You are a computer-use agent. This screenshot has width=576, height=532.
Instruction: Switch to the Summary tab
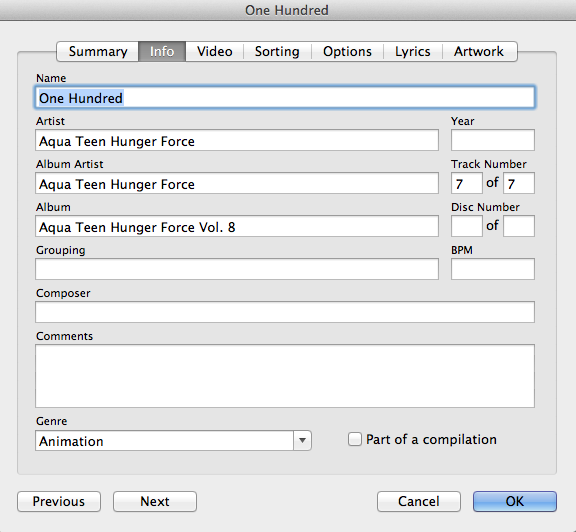point(97,51)
